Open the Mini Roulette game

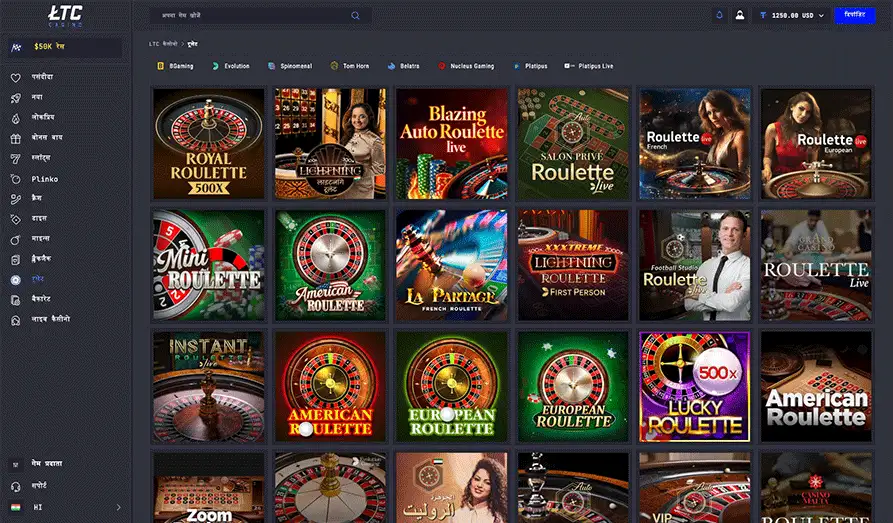click(x=208, y=265)
